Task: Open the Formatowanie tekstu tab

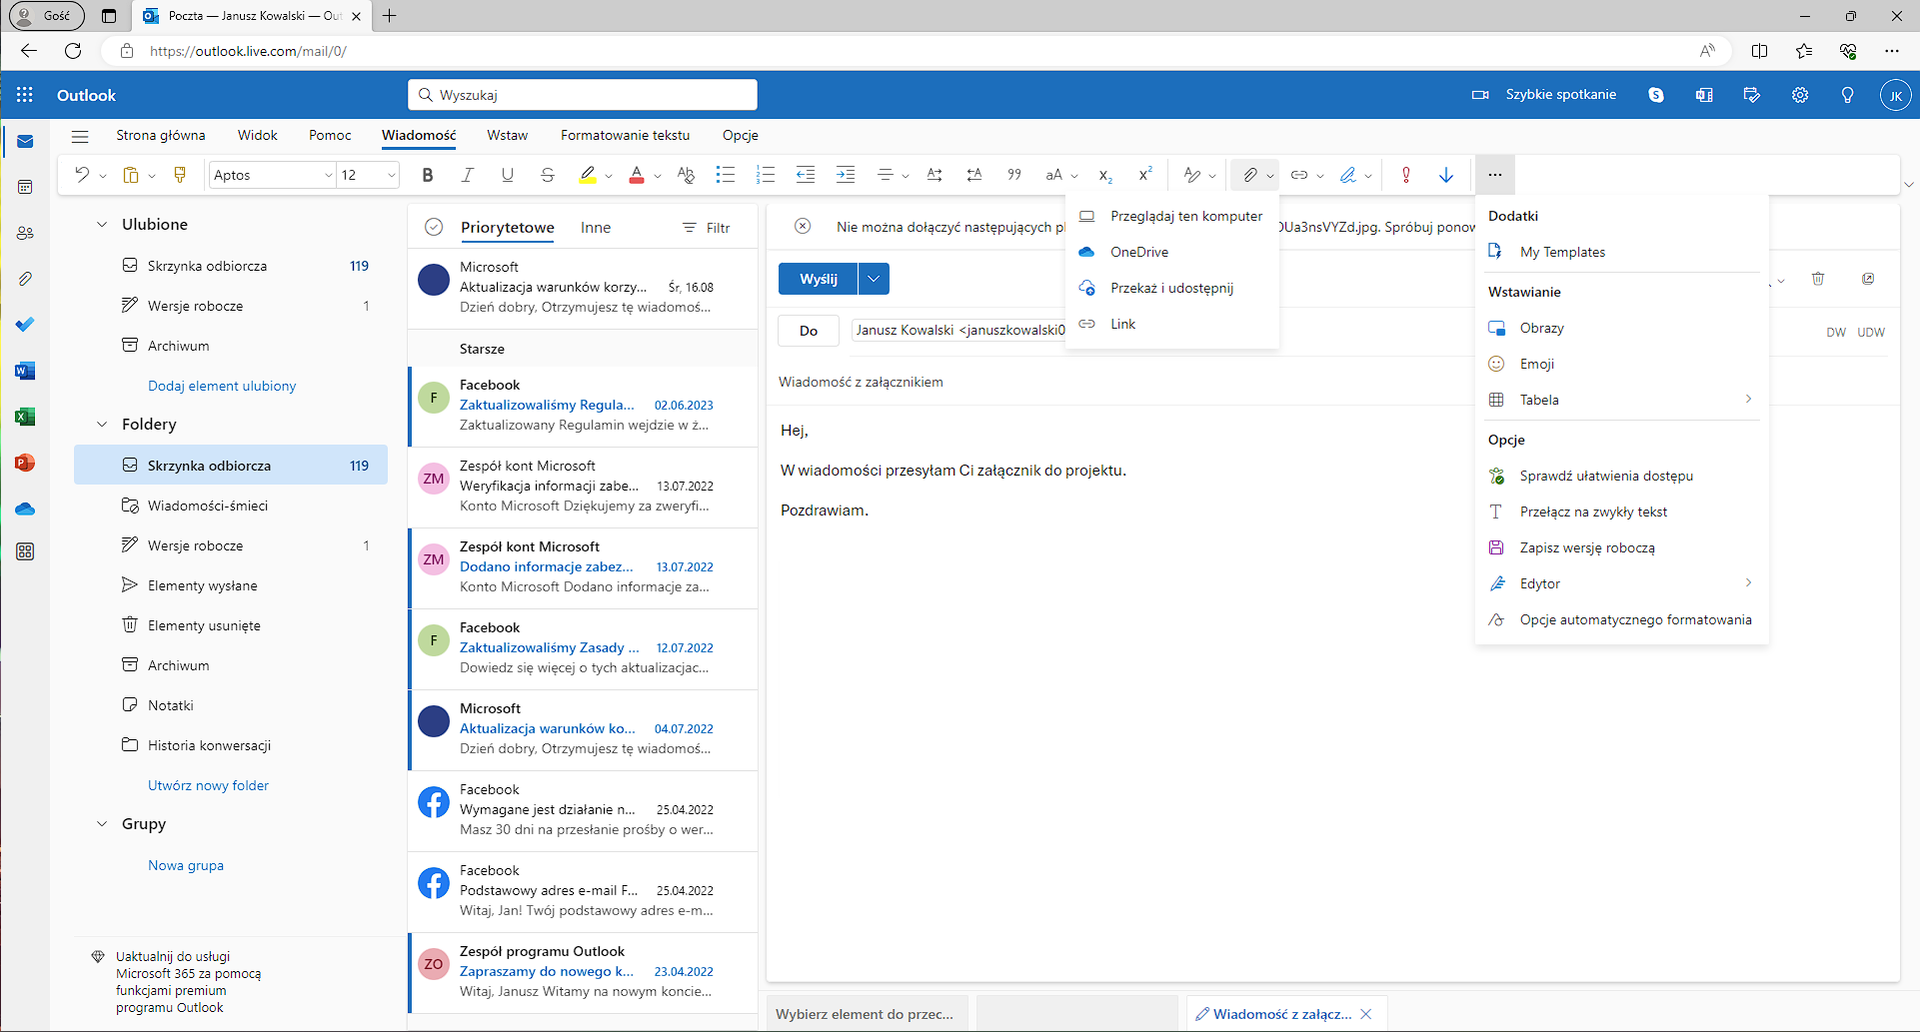Action: point(625,135)
